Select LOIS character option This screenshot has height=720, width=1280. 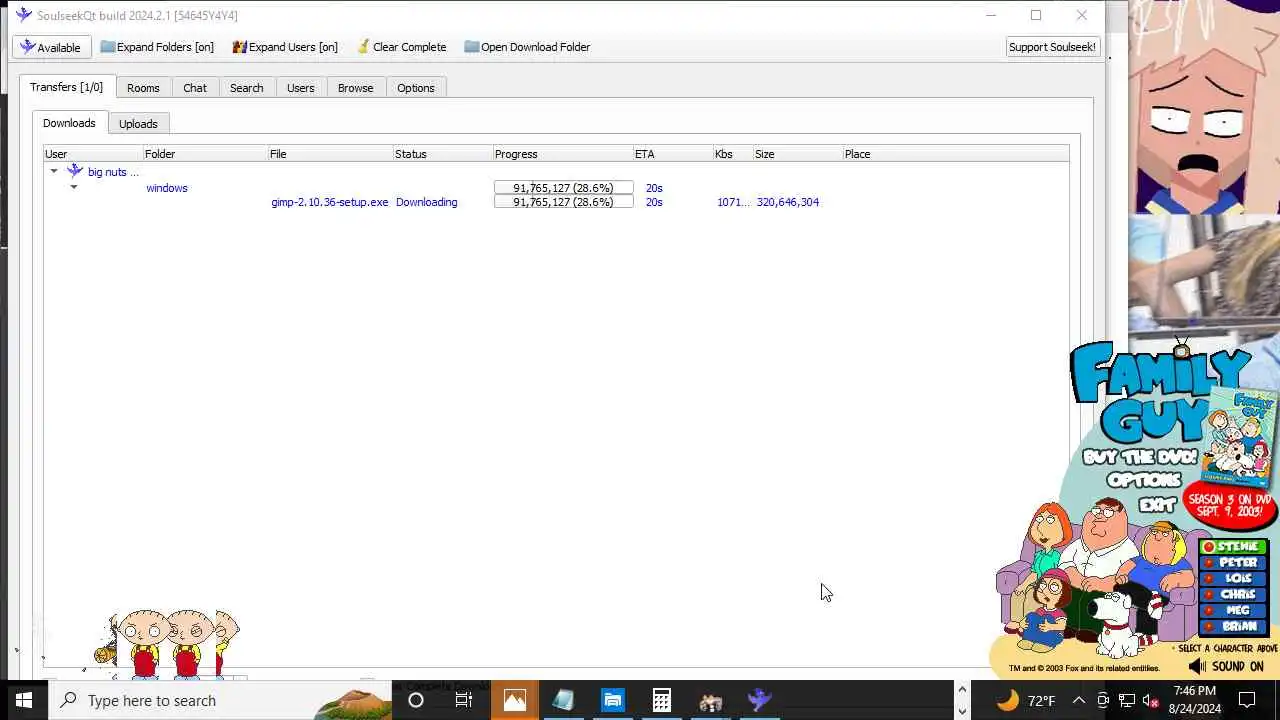point(1235,578)
